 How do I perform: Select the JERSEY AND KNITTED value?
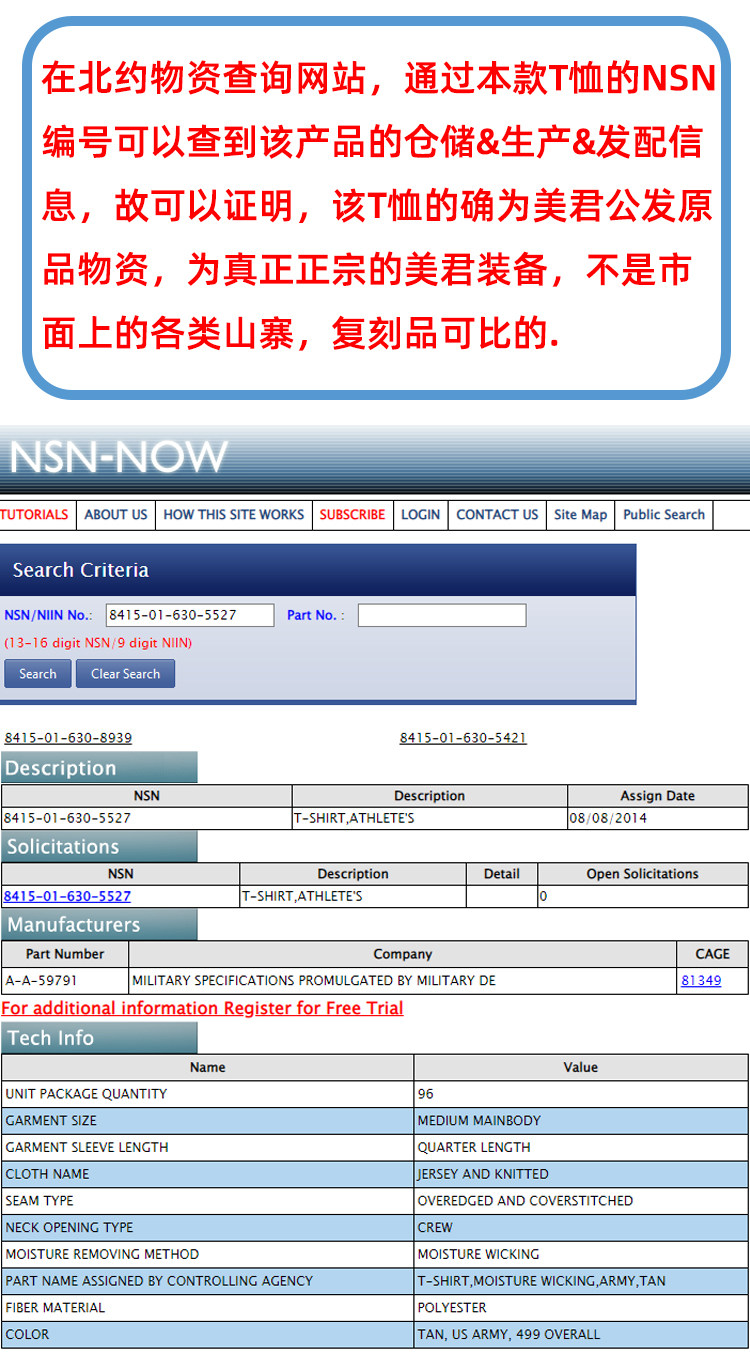click(483, 1174)
